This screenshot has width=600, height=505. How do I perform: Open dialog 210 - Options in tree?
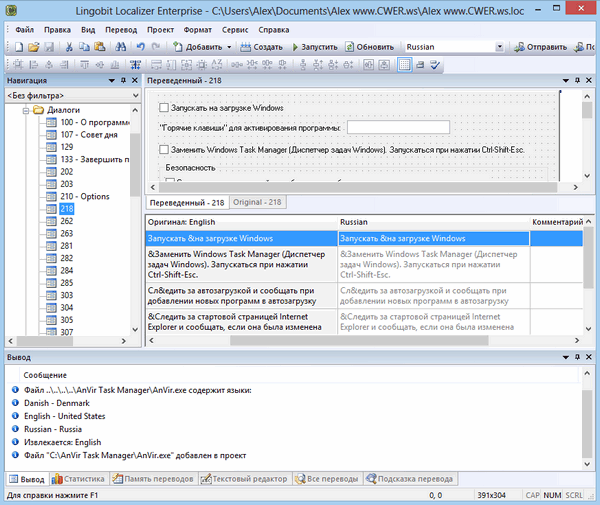84,196
